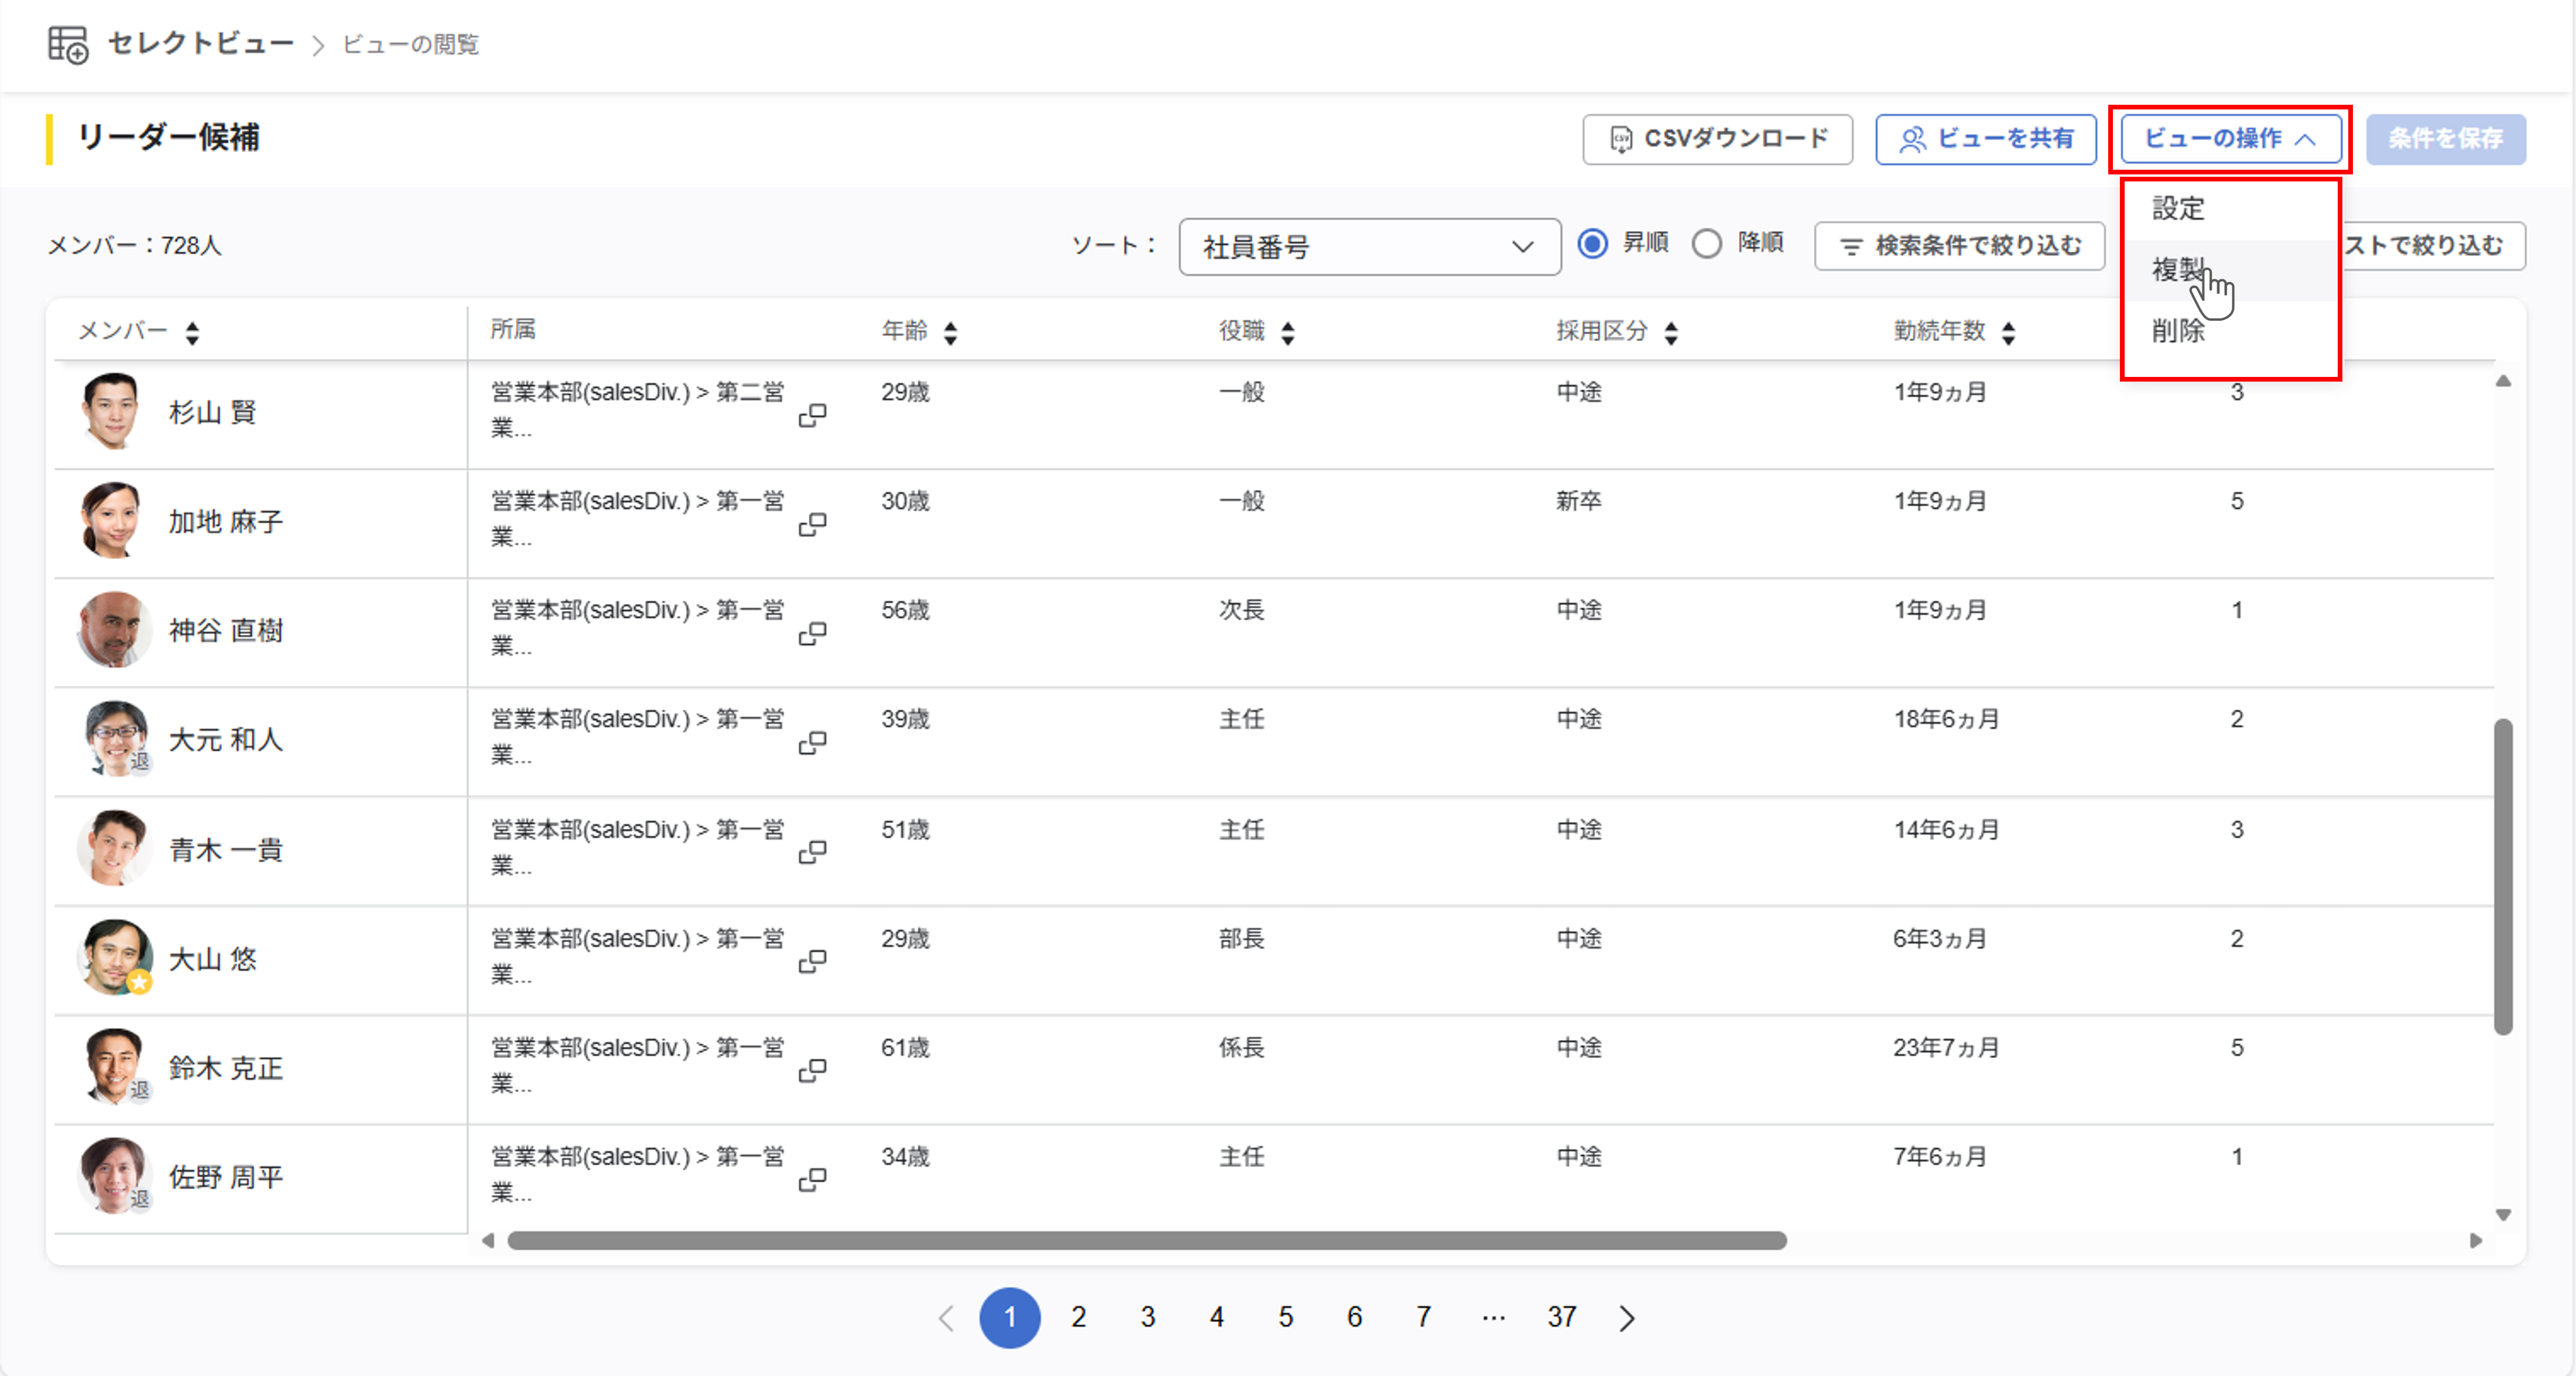Click the CSVダウンロード button

pyautogui.click(x=1717, y=139)
